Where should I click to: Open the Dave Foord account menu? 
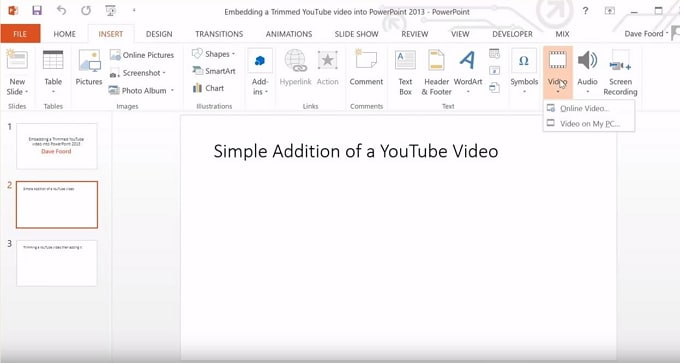coord(646,34)
